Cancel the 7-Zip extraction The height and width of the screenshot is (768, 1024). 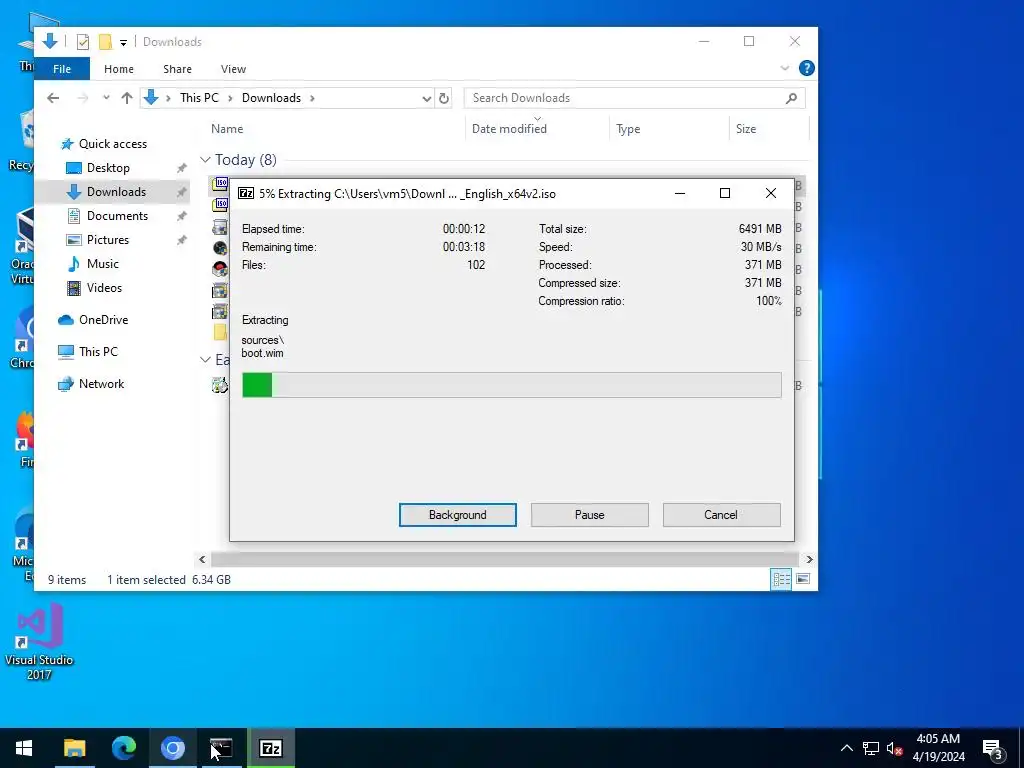pos(721,515)
